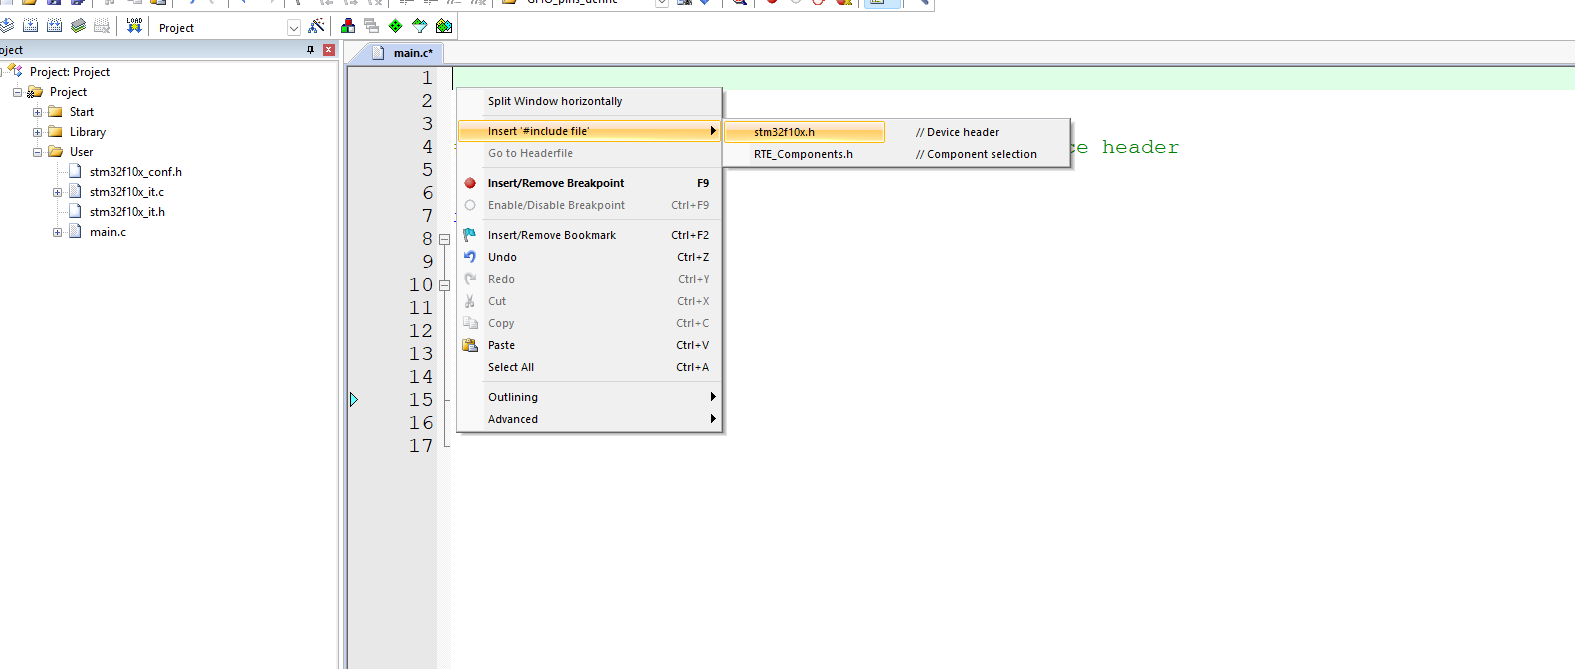
Task: Expand main.c dependencies in project tree
Action: click(57, 232)
